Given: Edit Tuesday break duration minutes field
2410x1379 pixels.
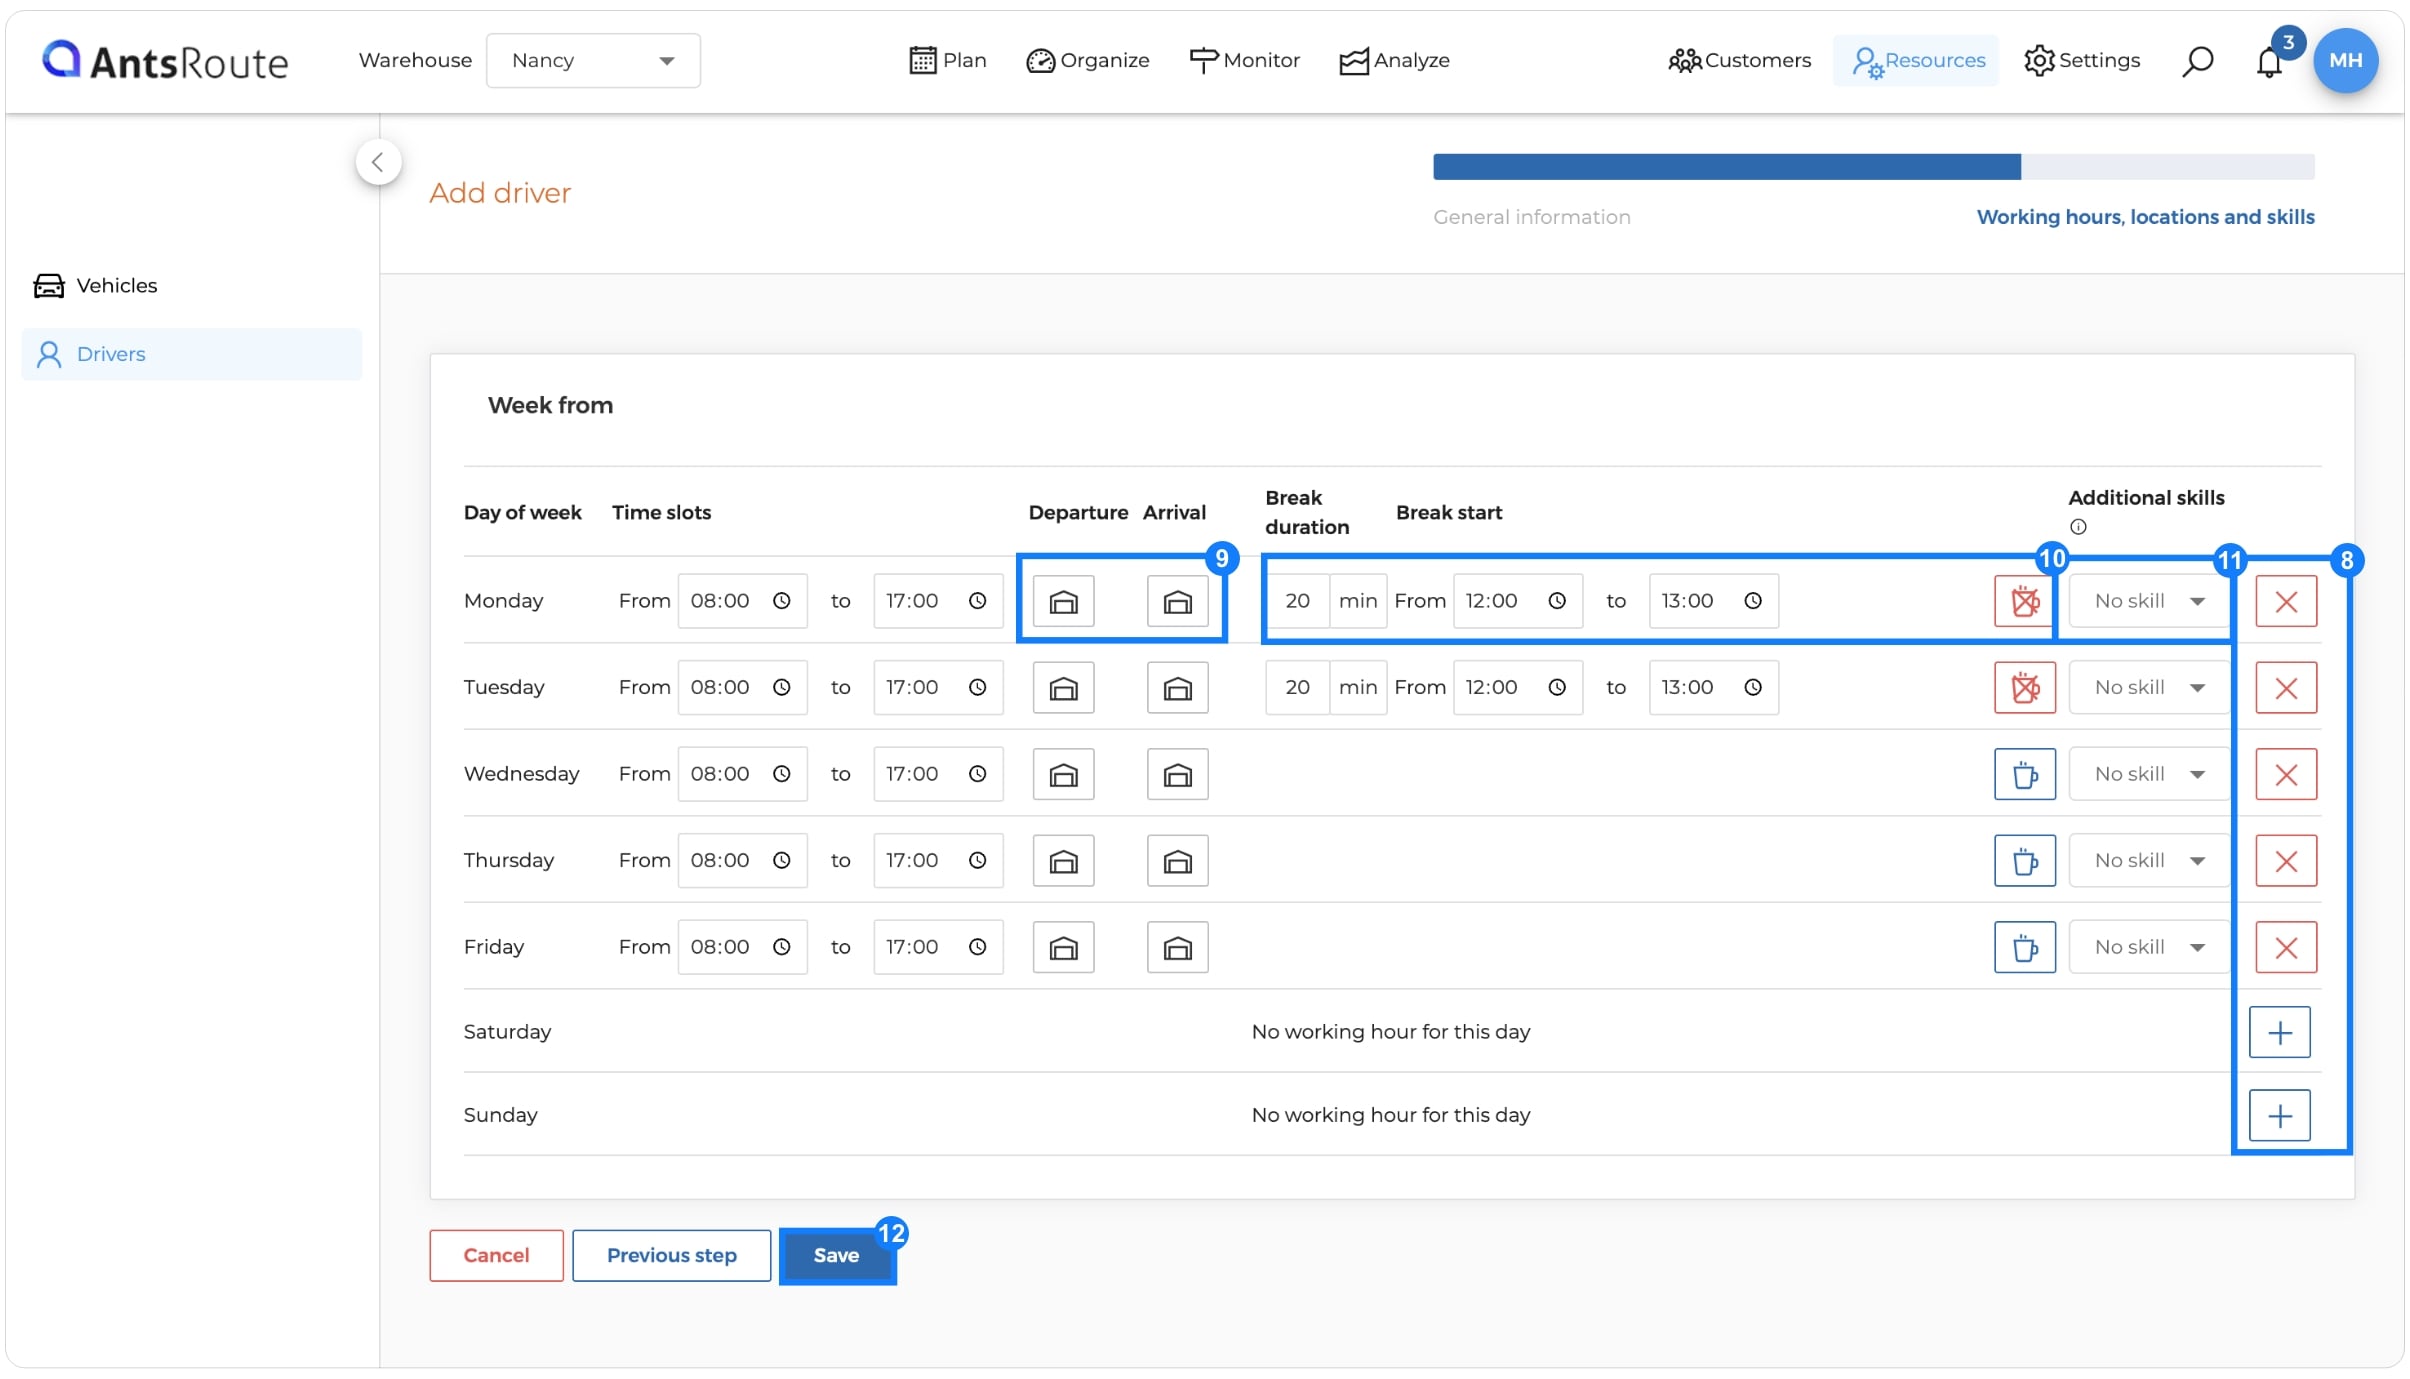Looking at the screenshot, I should coord(1297,688).
